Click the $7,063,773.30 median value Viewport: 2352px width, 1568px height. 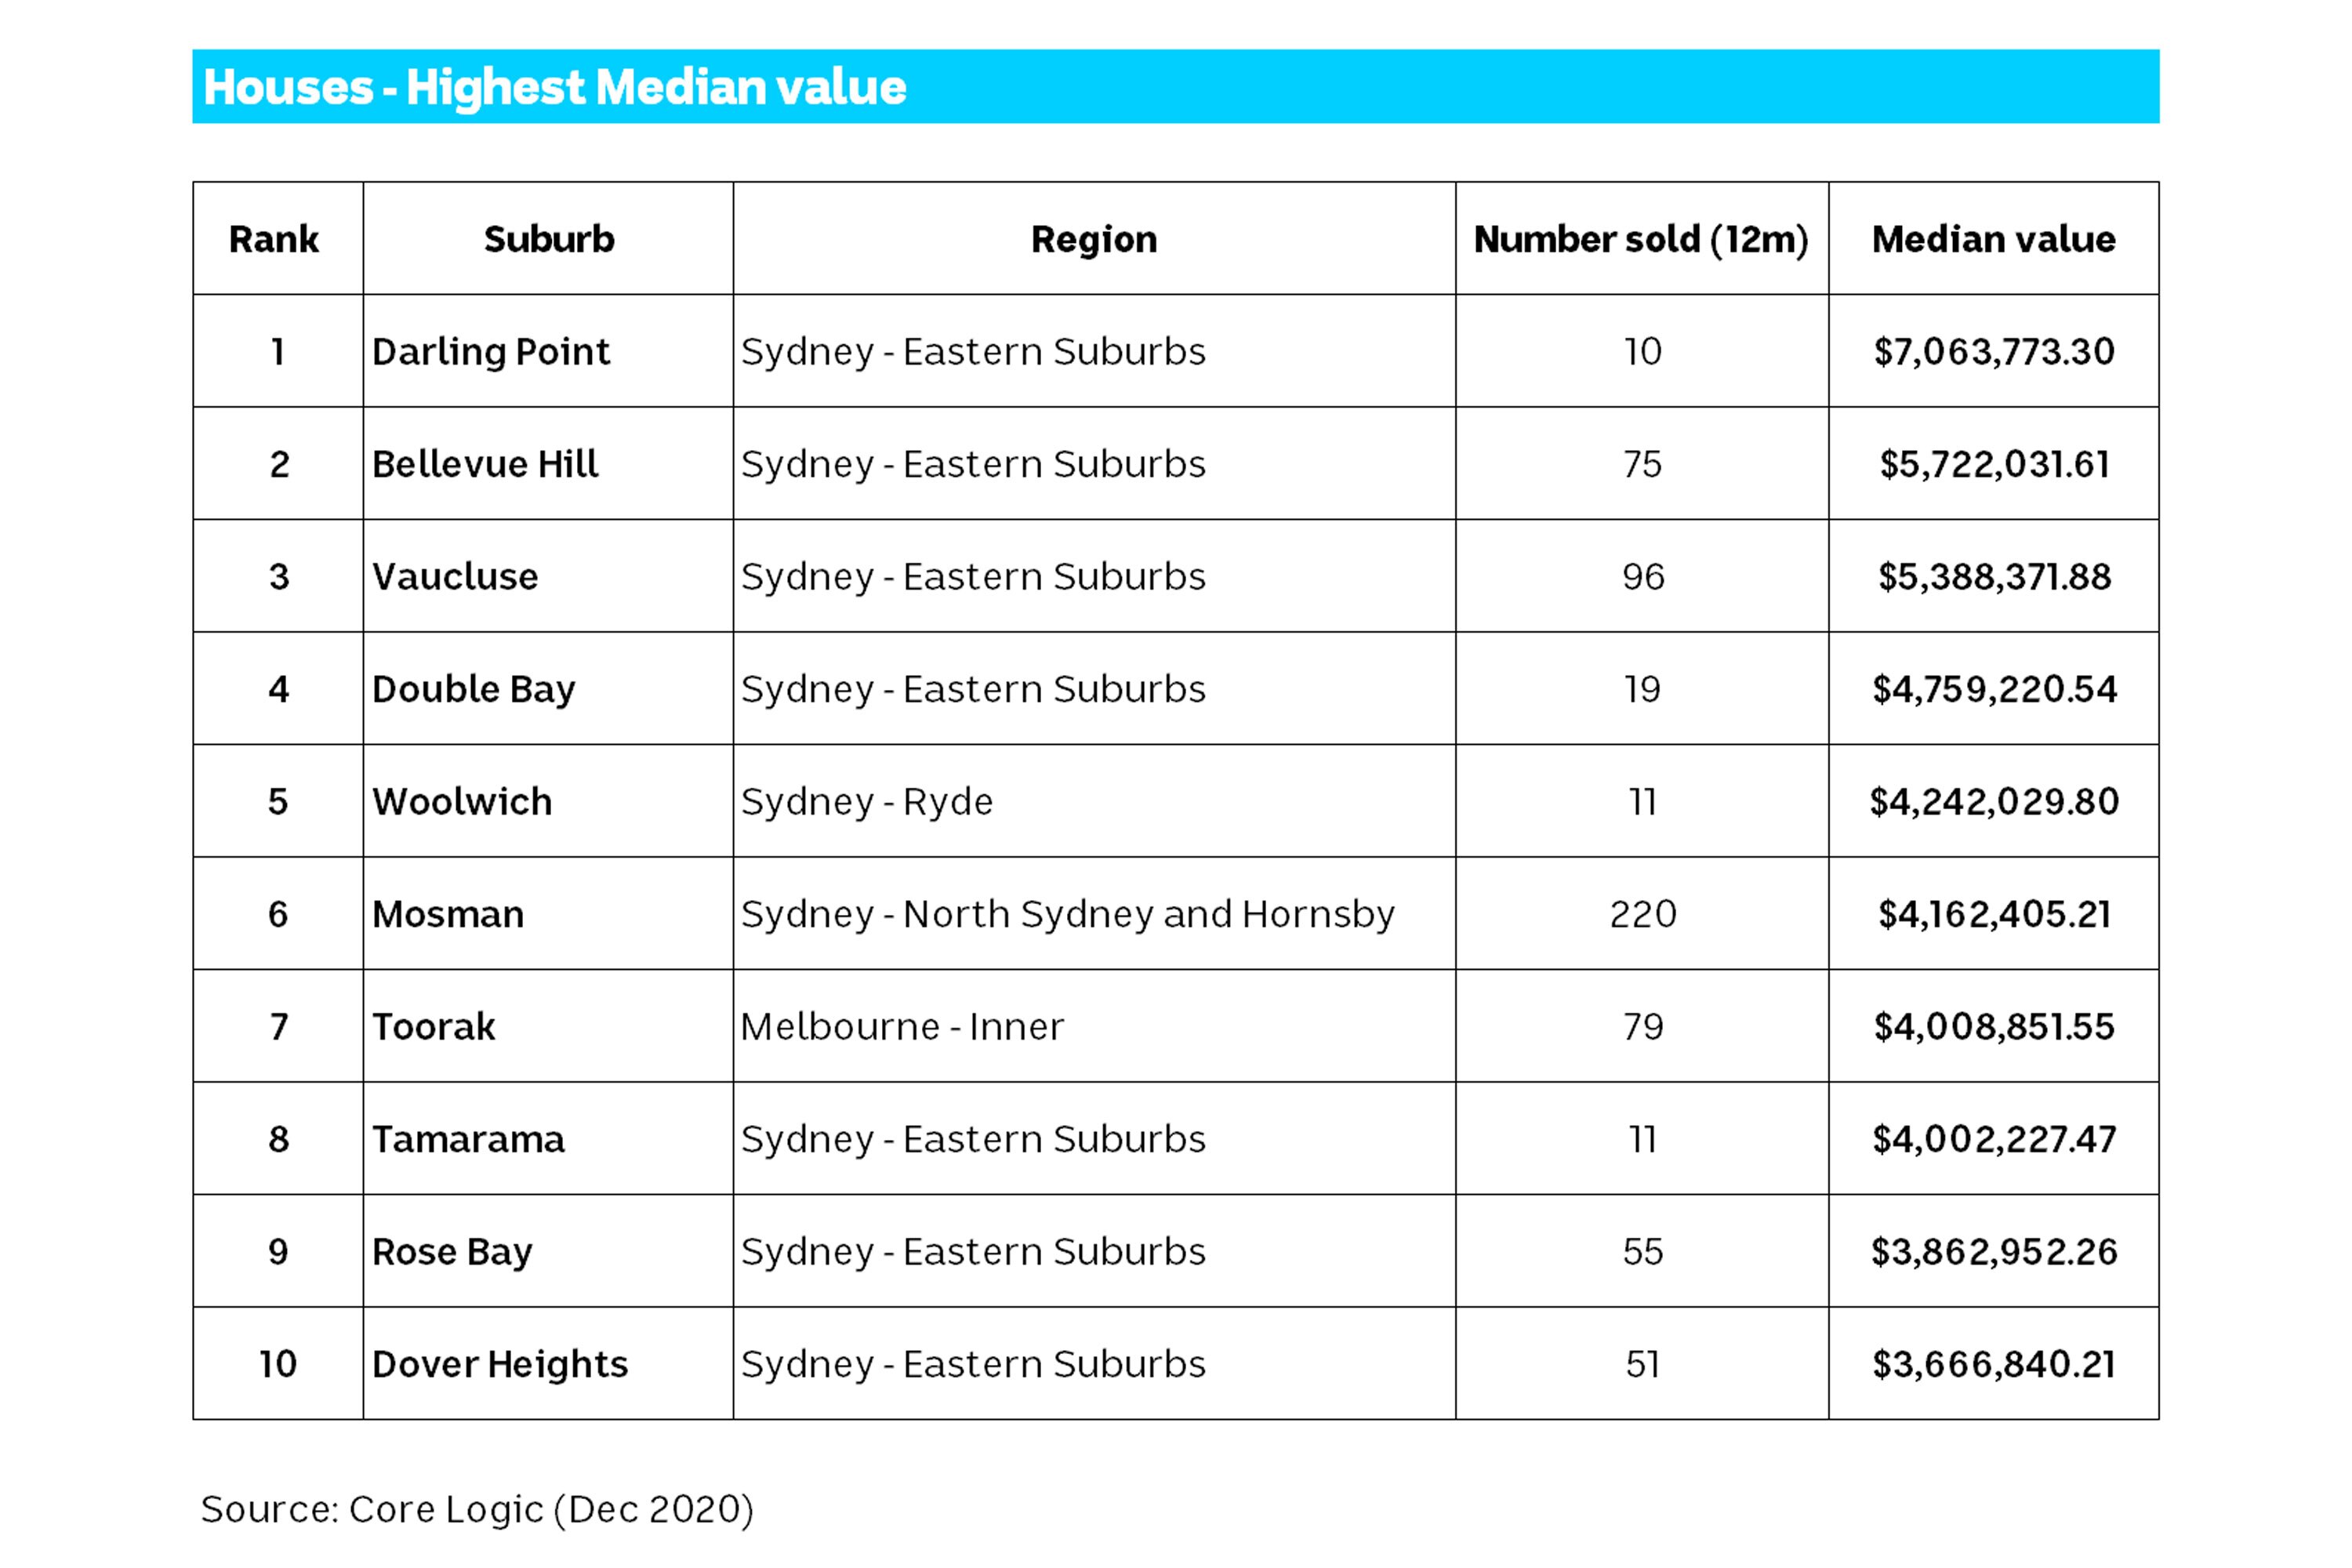tap(1993, 352)
